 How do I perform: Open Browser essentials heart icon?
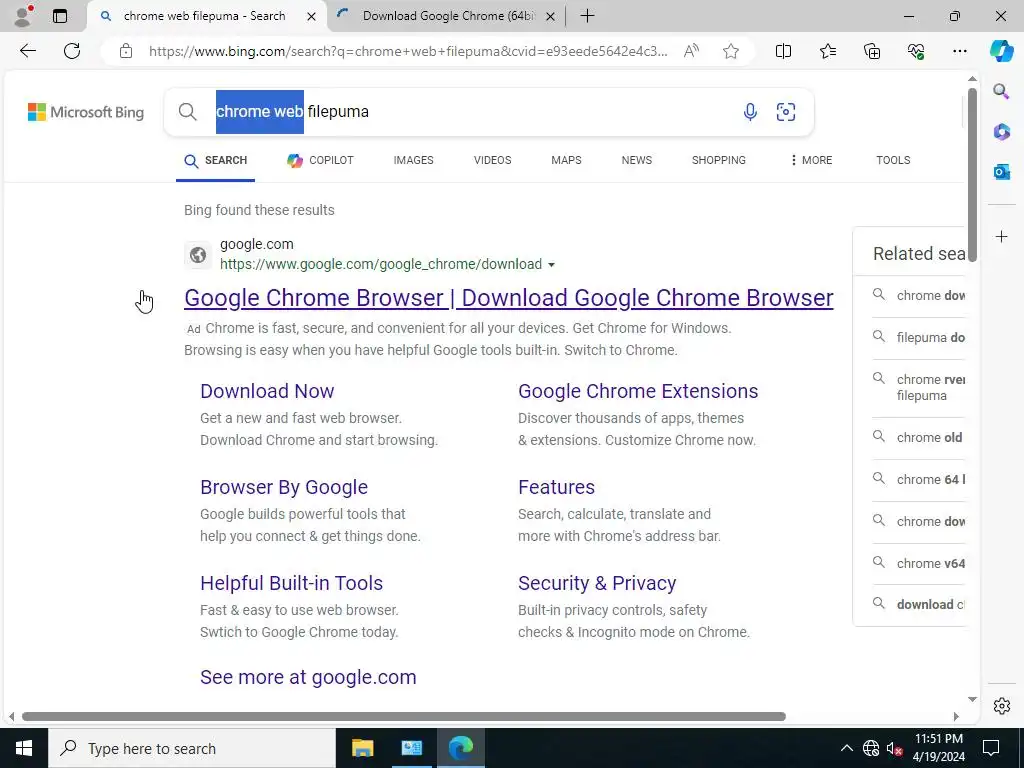pos(916,51)
